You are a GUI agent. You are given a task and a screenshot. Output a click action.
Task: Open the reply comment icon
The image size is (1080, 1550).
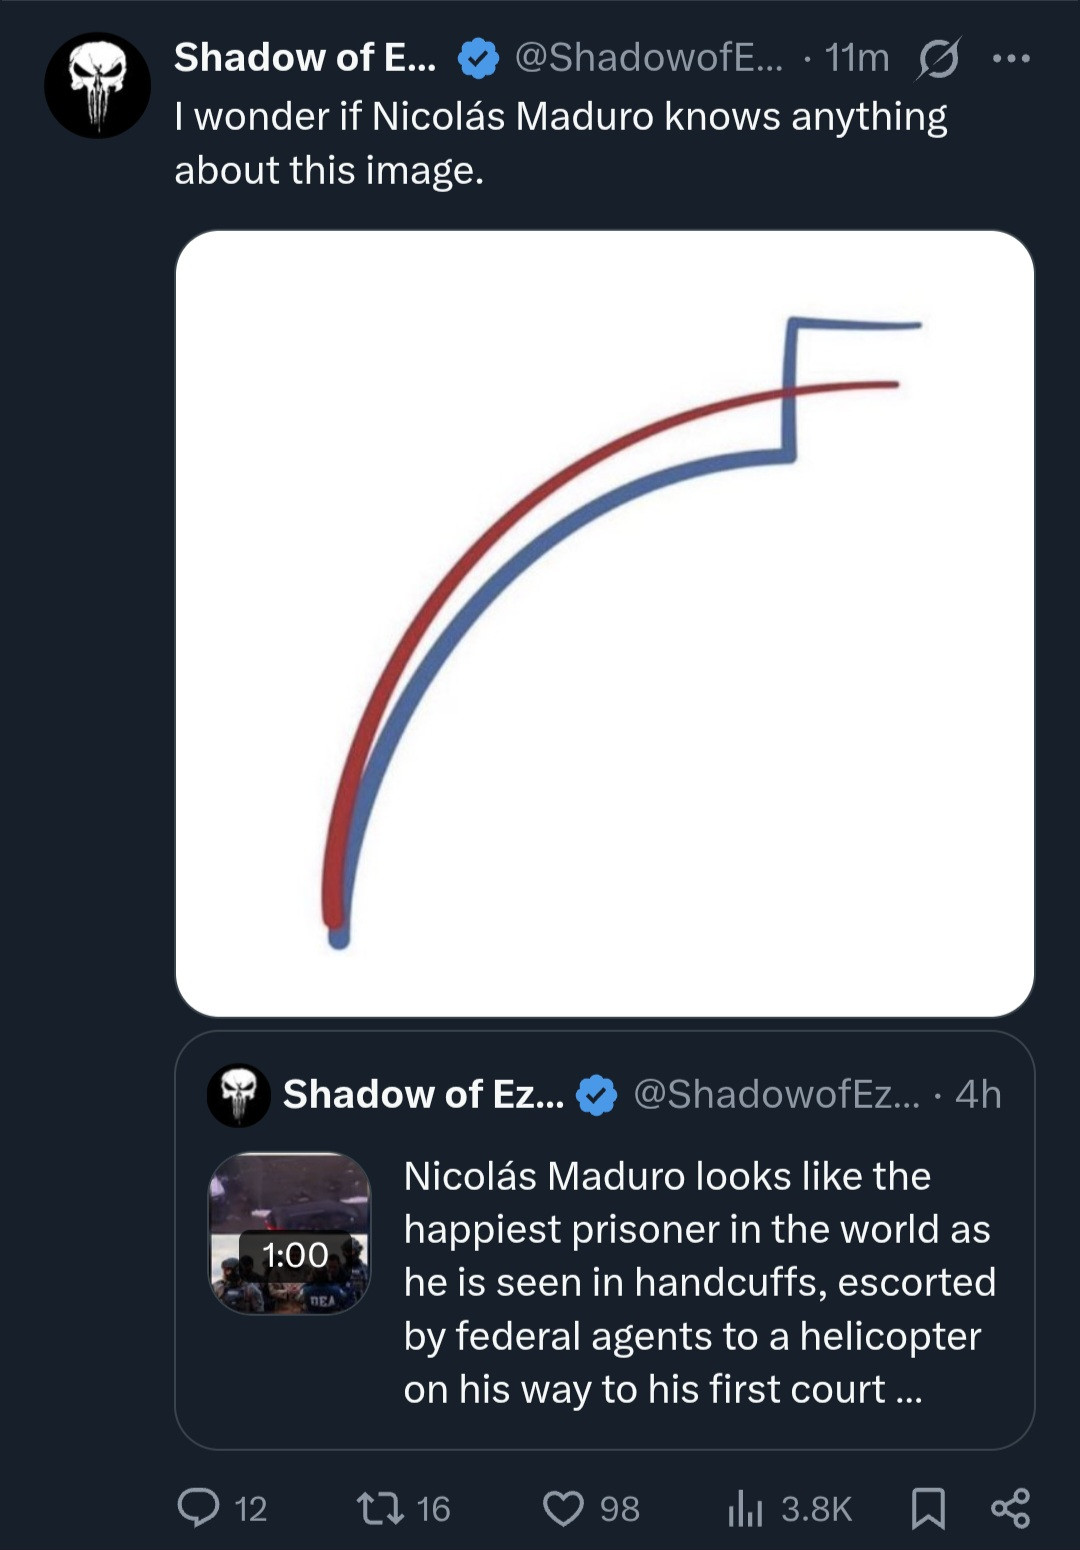click(198, 1507)
